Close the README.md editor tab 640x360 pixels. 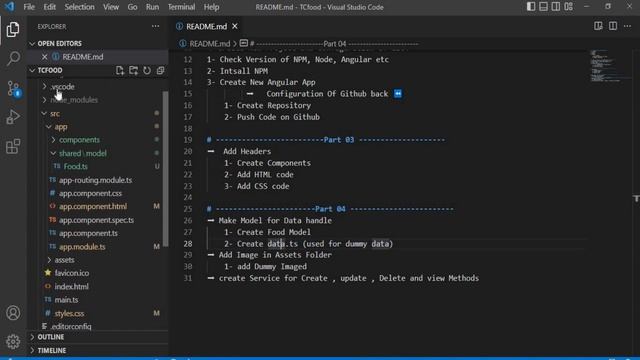[x=235, y=27]
